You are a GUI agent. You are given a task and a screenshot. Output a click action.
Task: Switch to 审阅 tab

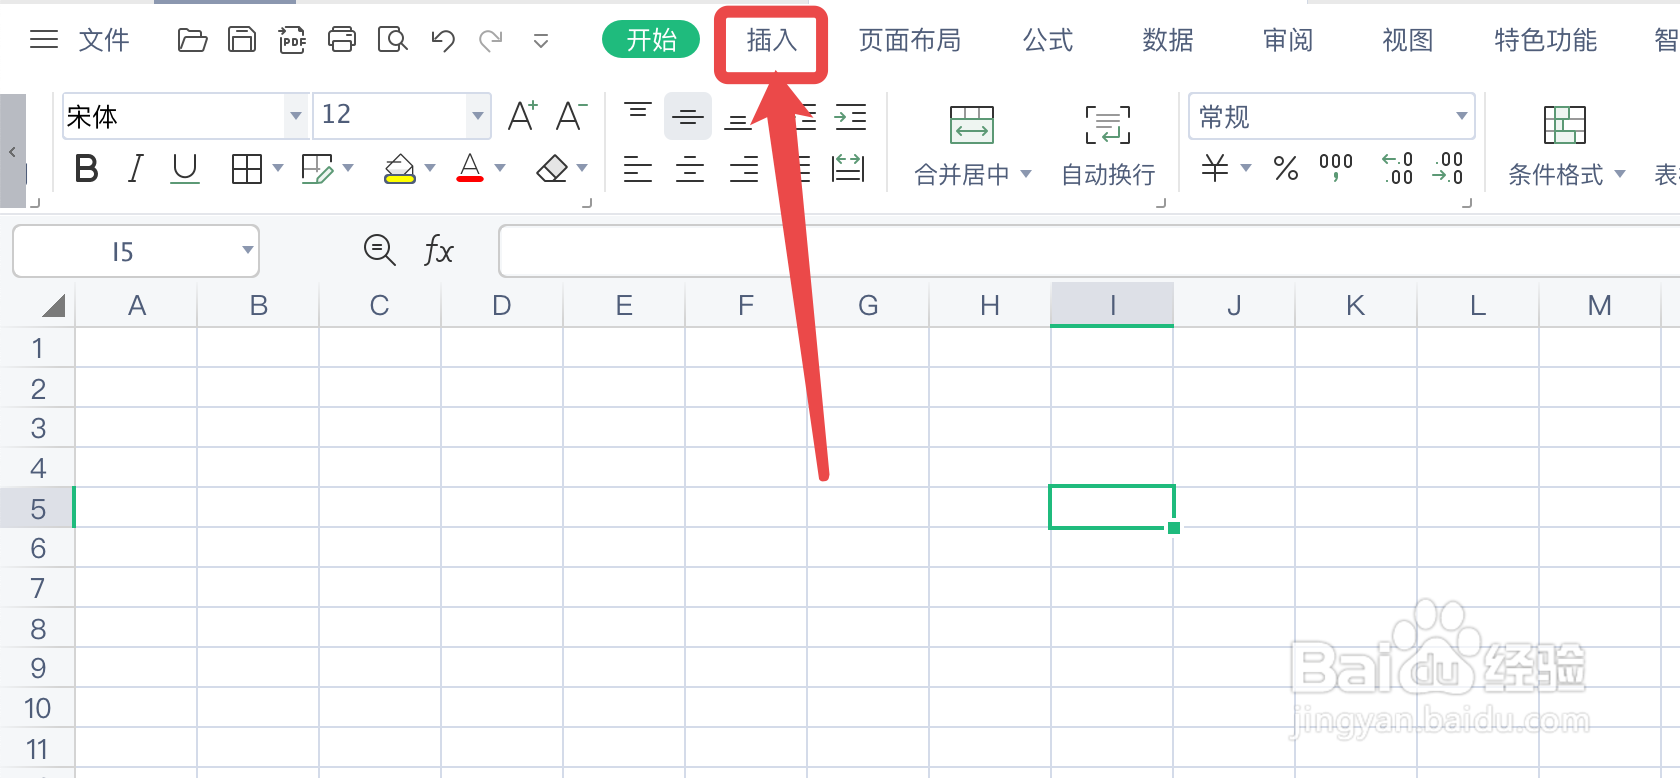(1288, 40)
